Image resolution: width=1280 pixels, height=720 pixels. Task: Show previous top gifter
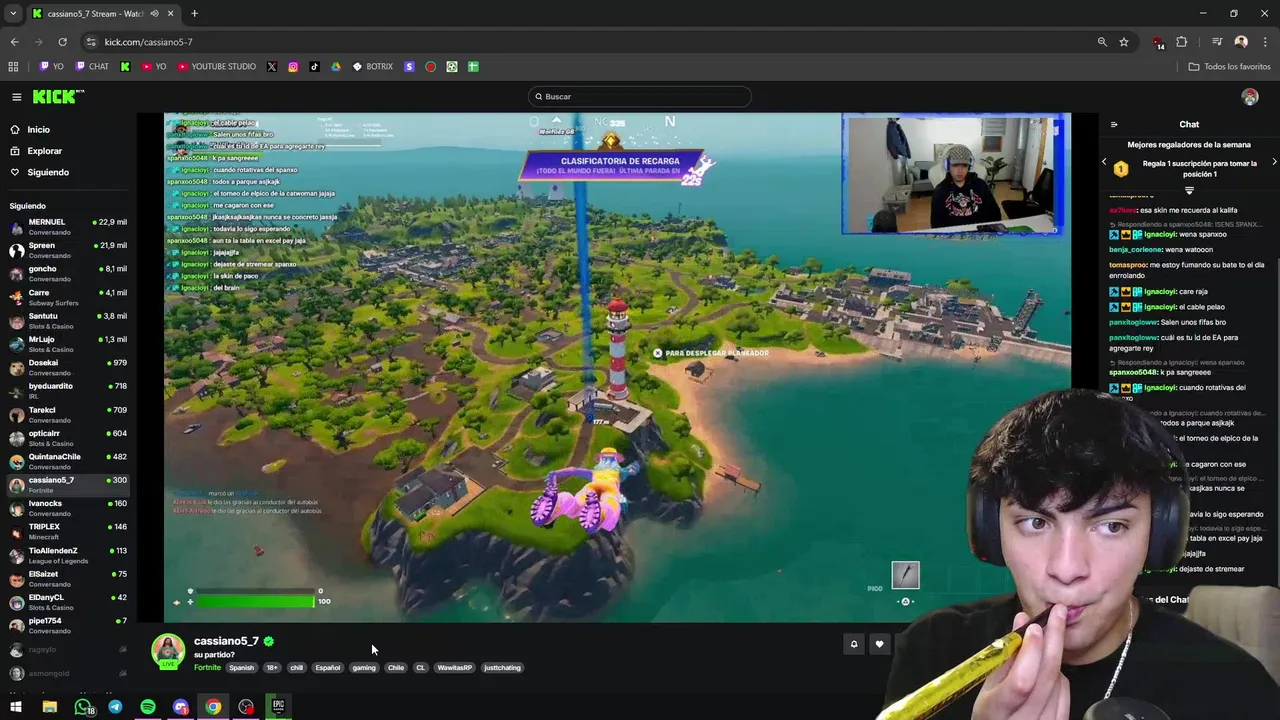tap(1104, 162)
